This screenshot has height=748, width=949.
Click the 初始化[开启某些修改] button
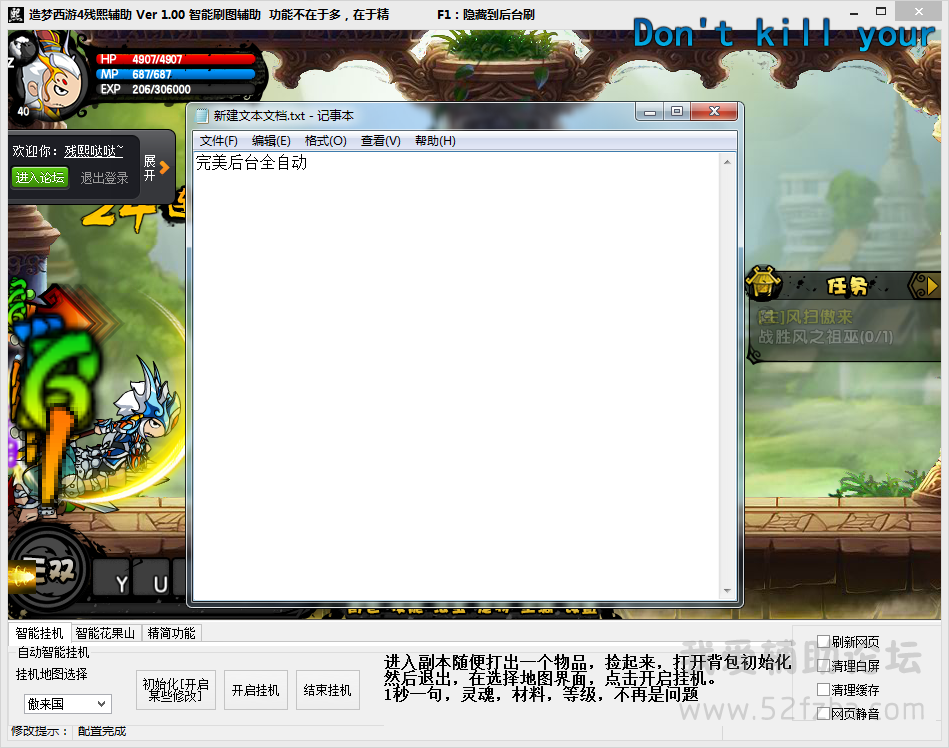tap(175, 690)
